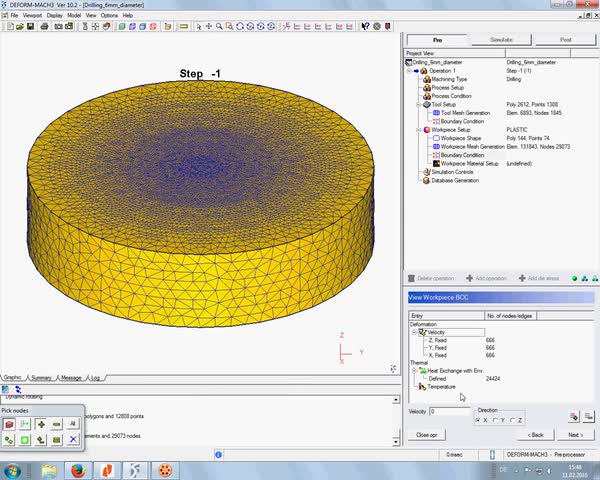The width and height of the screenshot is (600, 480).
Task: Switch to the Summary tab
Action: [x=41, y=378]
